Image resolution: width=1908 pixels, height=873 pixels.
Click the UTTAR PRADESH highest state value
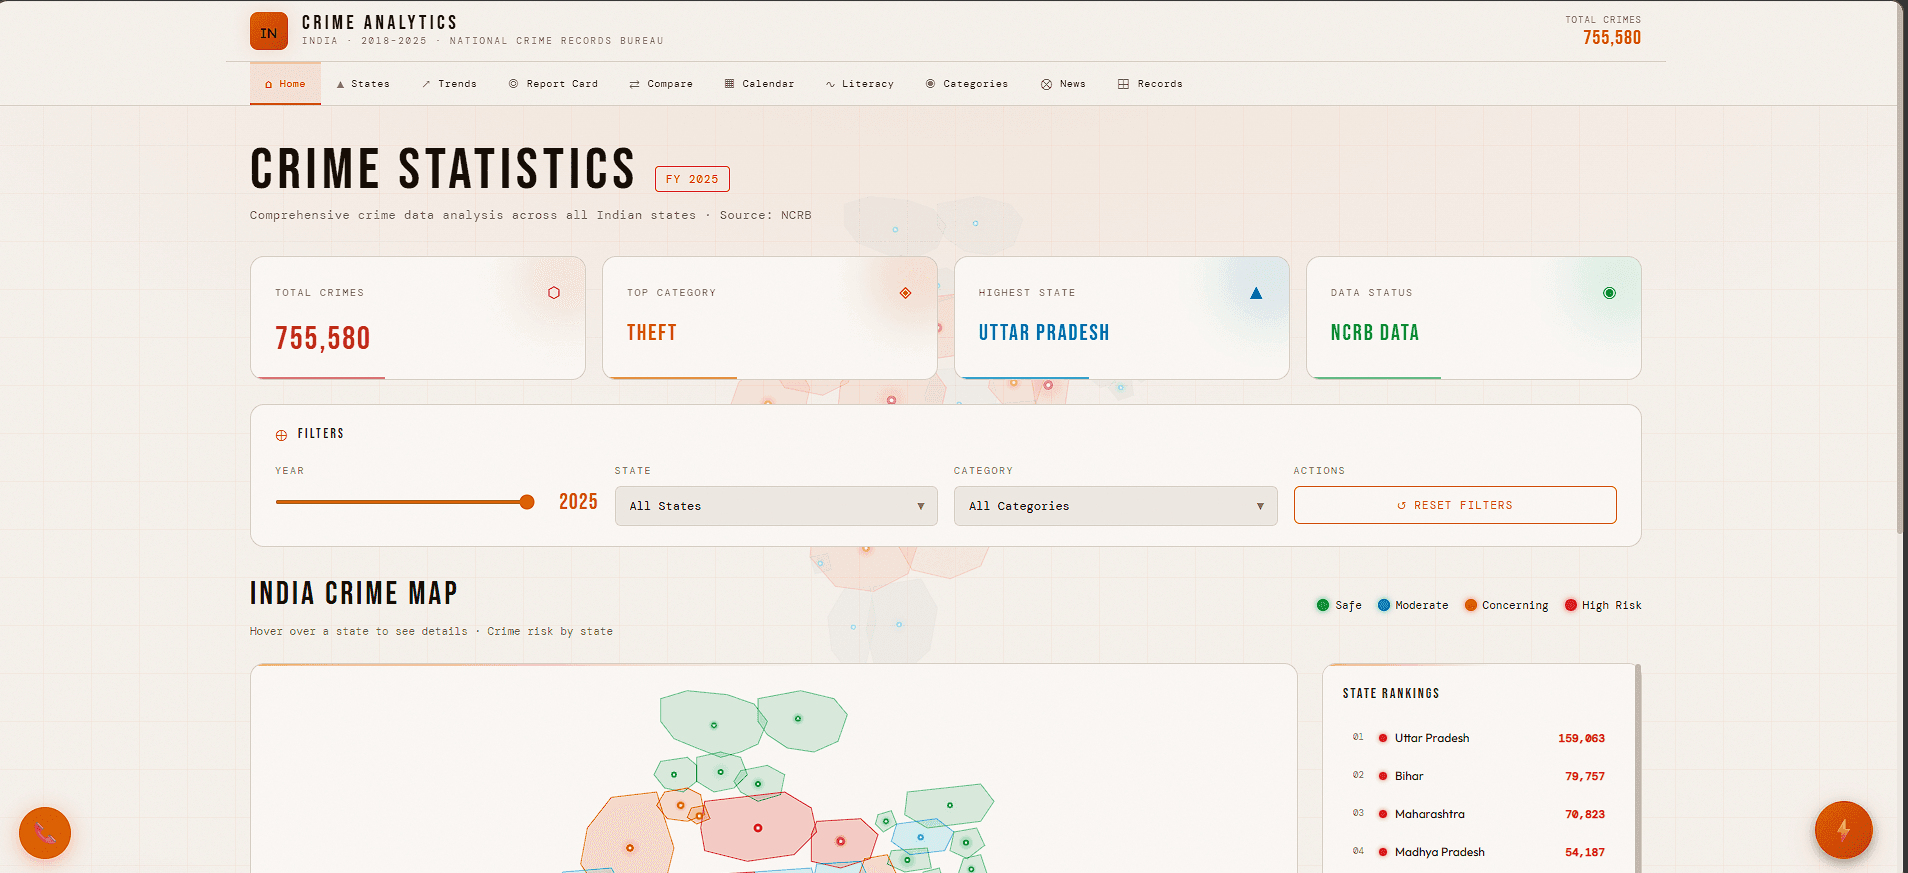tap(1044, 333)
